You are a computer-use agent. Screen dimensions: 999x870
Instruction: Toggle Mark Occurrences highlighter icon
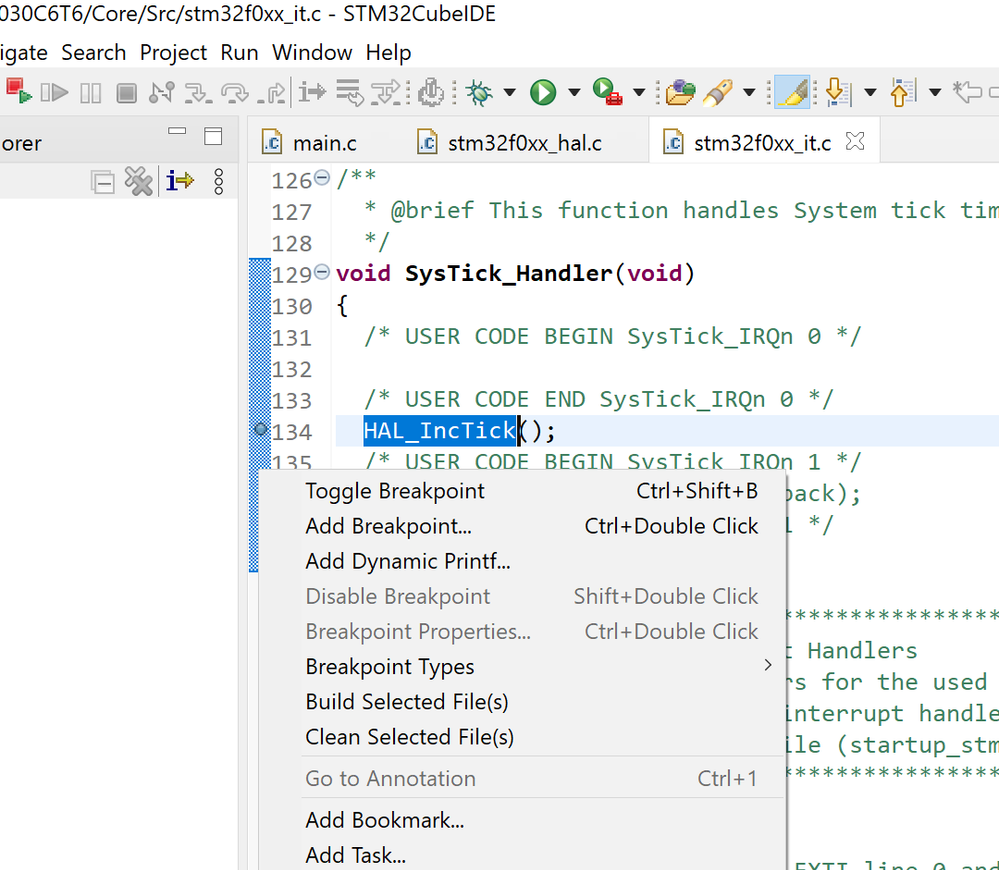[x=792, y=92]
